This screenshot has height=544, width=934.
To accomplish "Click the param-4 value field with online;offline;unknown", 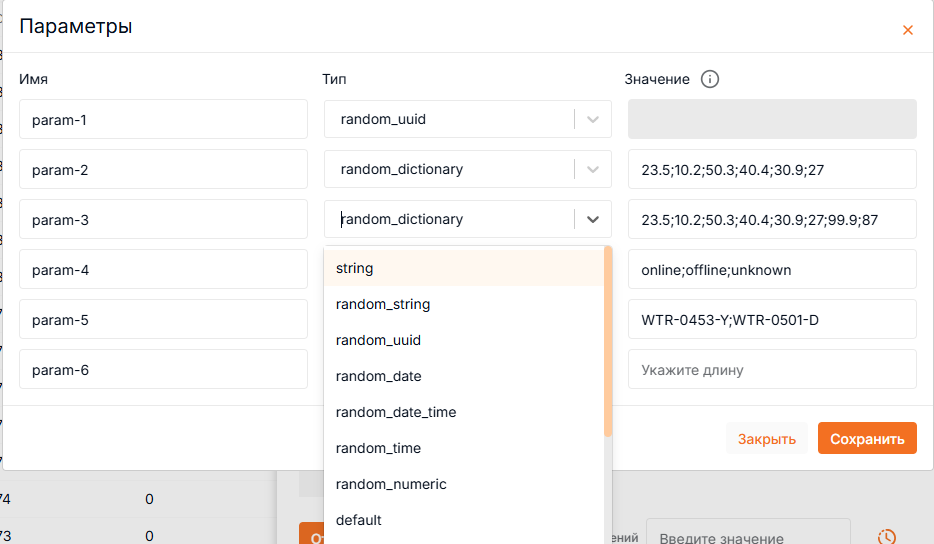I will point(771,270).
